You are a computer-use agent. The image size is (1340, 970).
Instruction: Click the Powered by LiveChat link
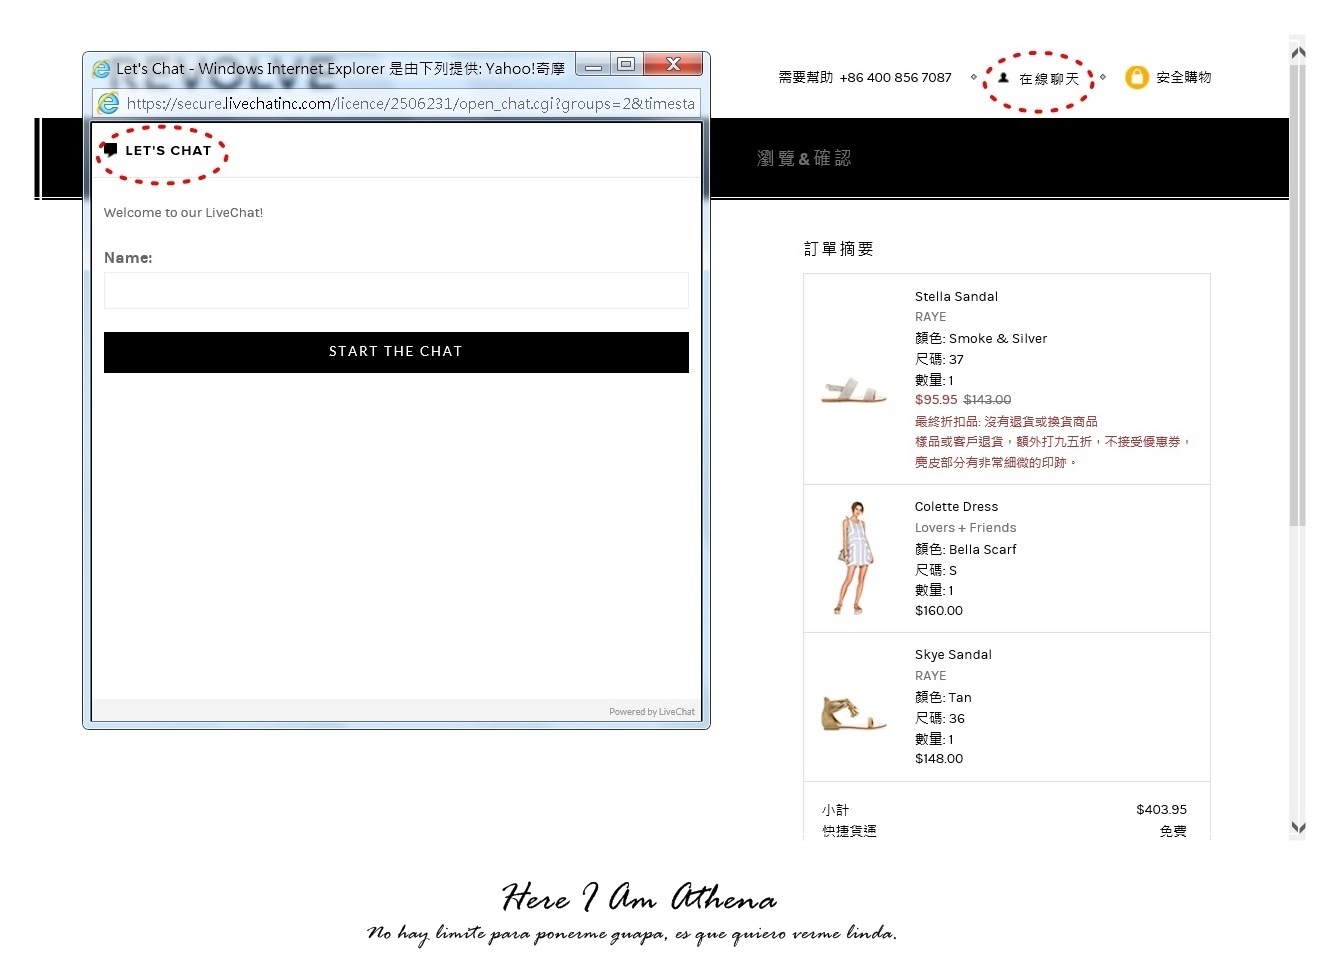[652, 712]
